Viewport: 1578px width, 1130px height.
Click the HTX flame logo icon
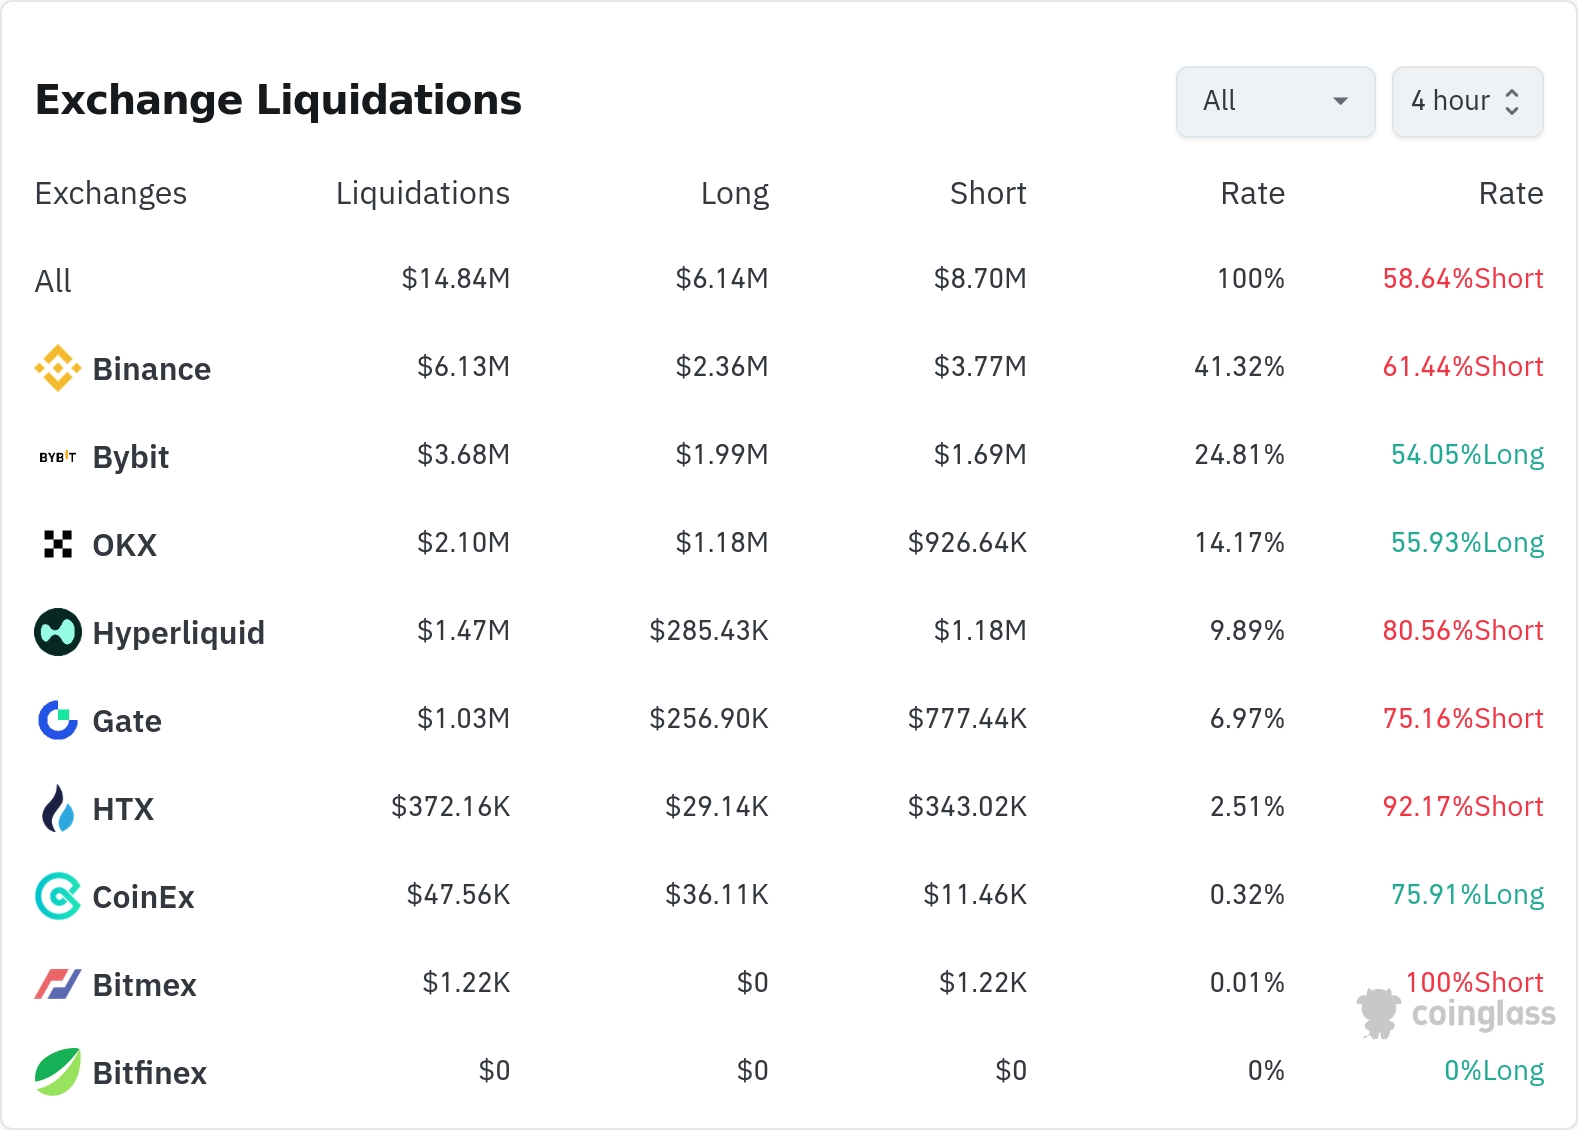pyautogui.click(x=58, y=808)
